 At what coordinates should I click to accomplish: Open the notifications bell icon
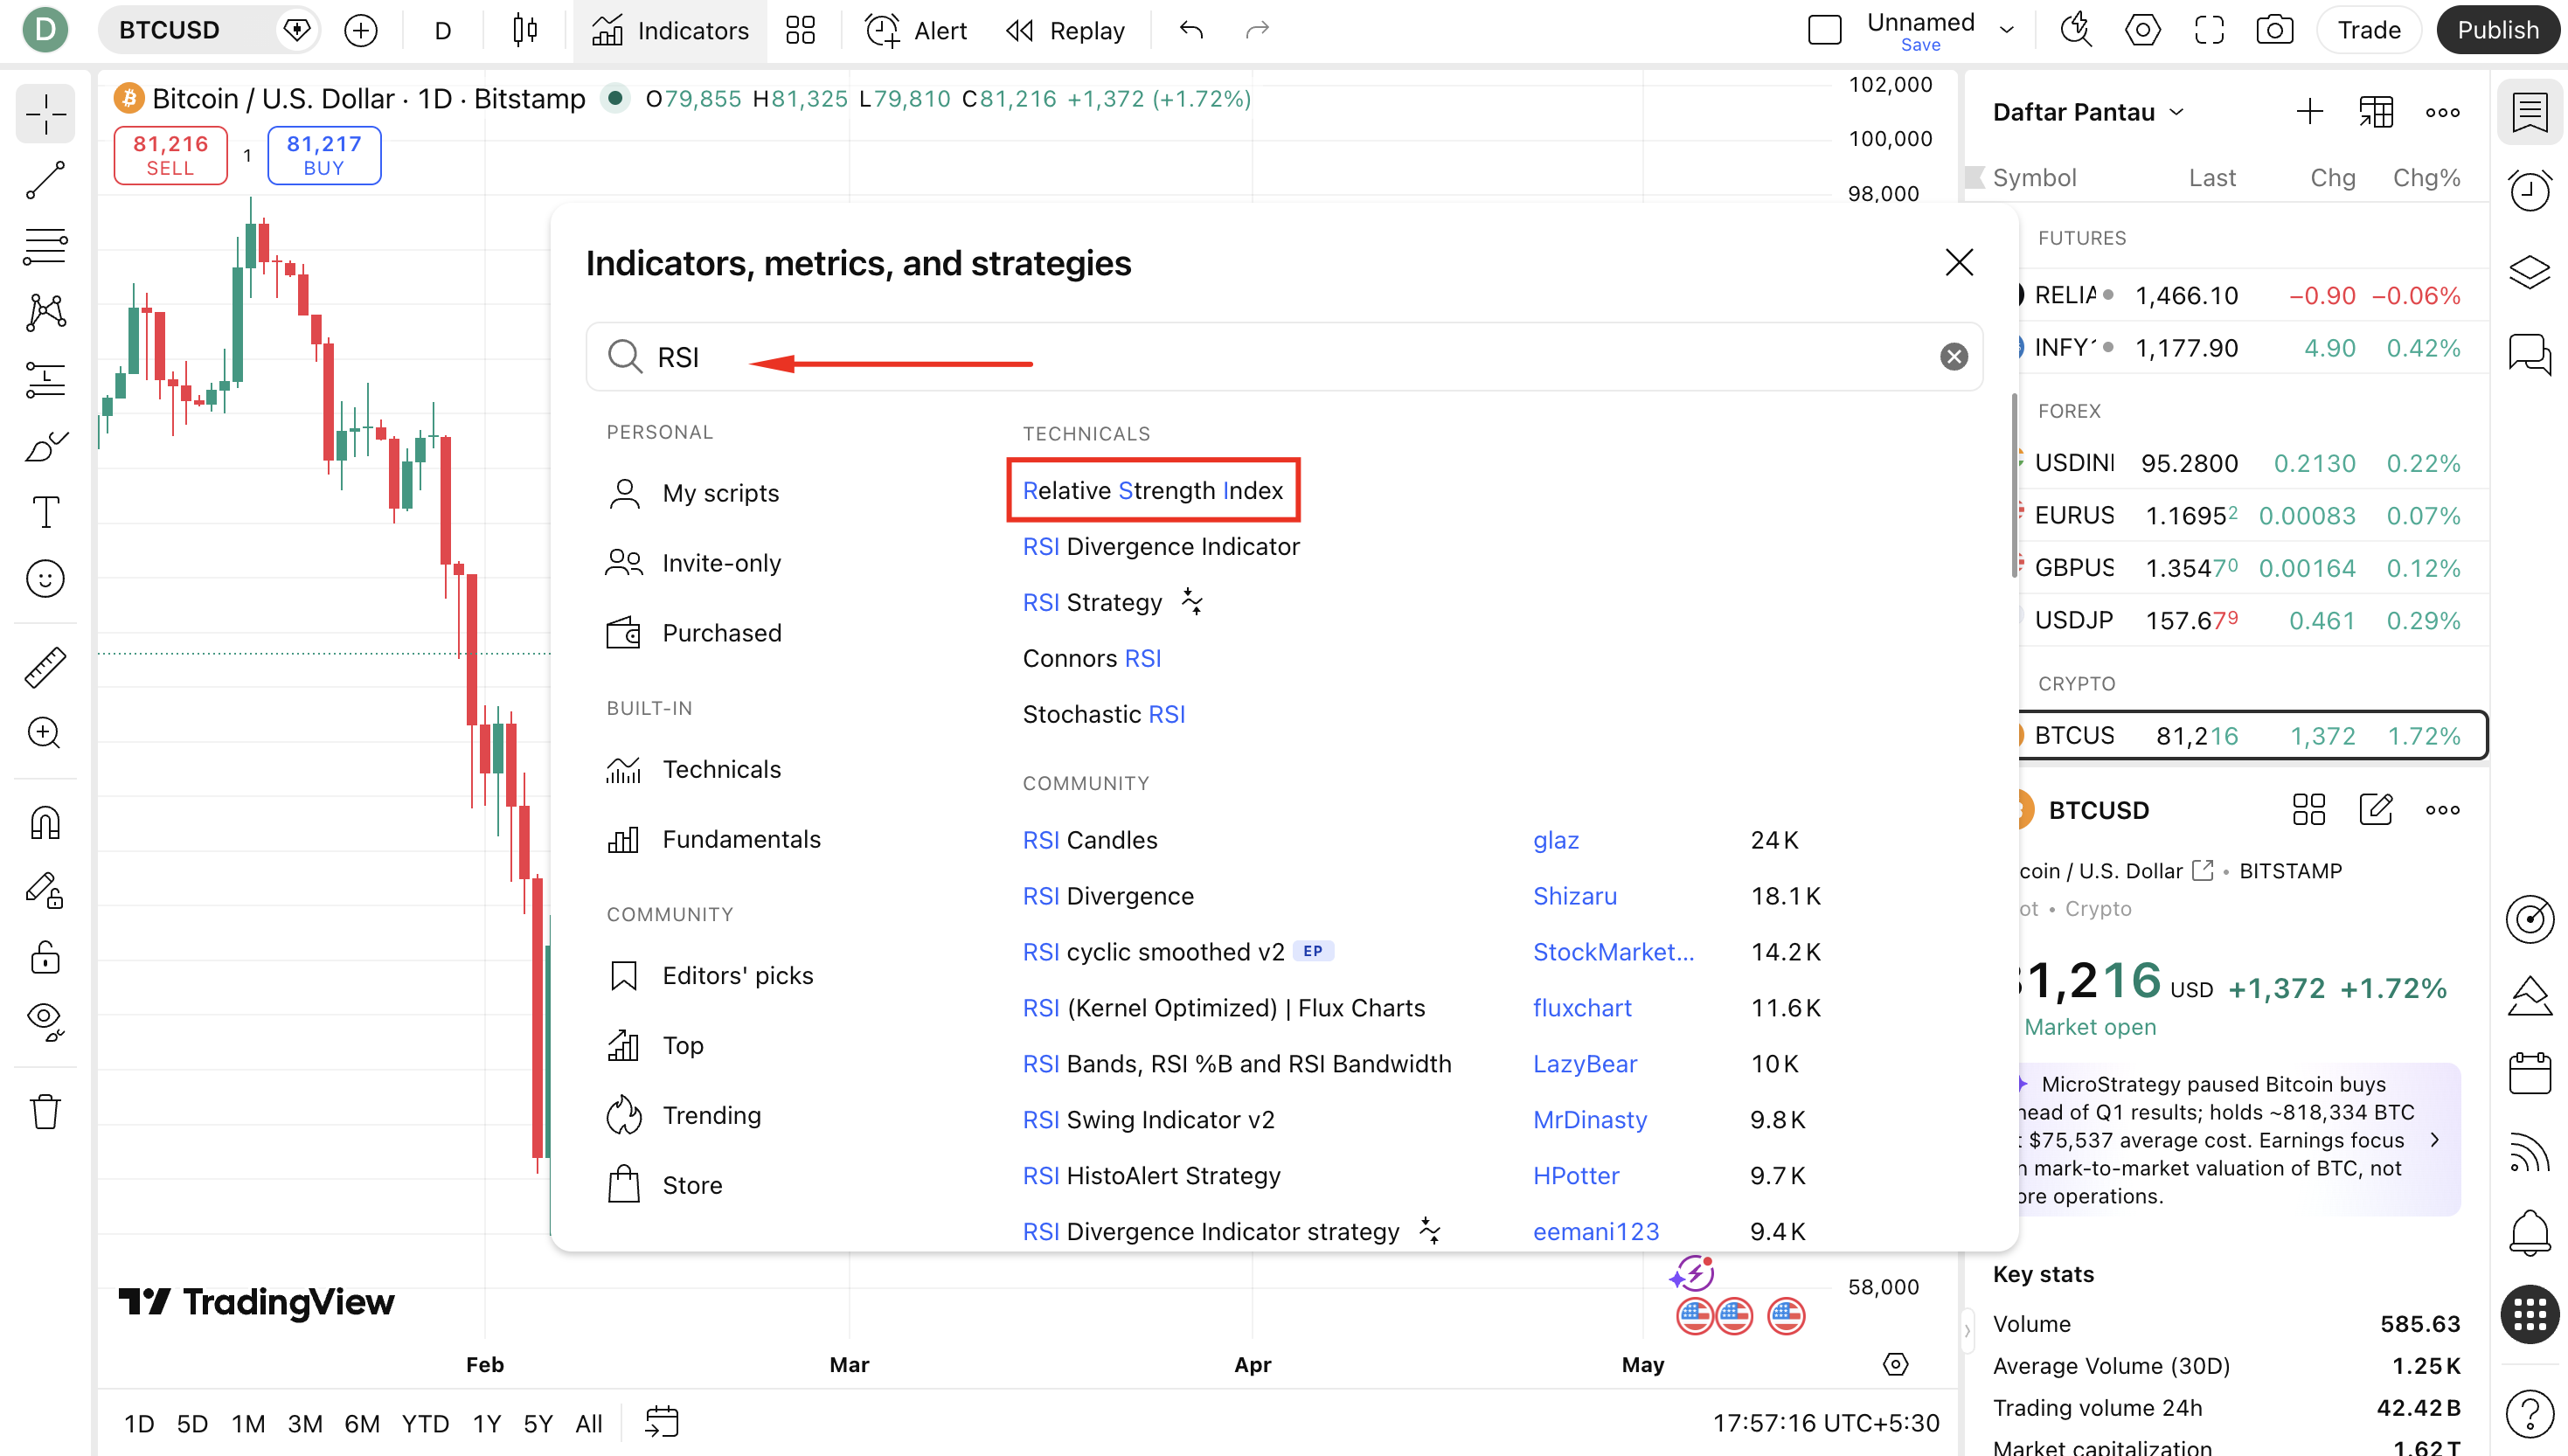(x=2530, y=1232)
